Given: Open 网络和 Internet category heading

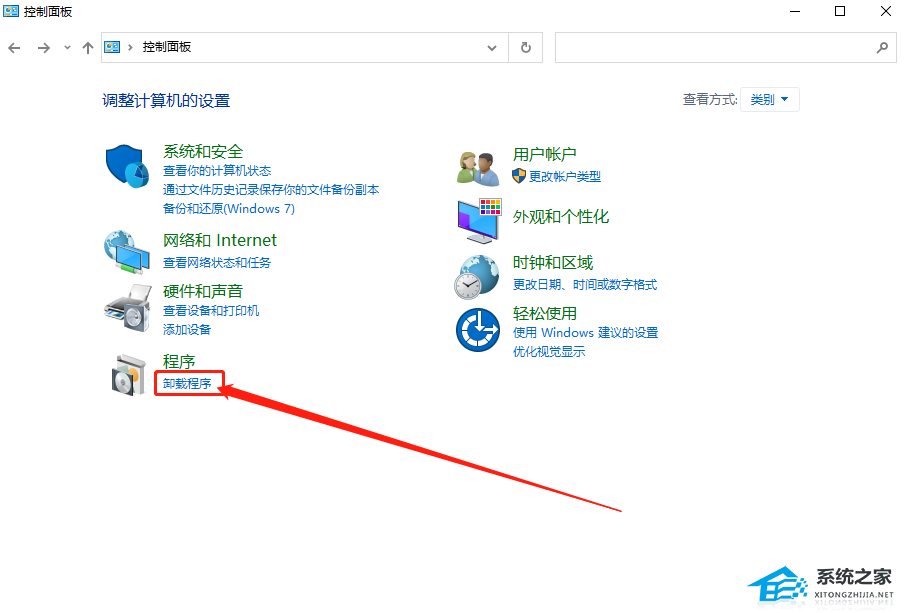Looking at the screenshot, I should (x=220, y=240).
